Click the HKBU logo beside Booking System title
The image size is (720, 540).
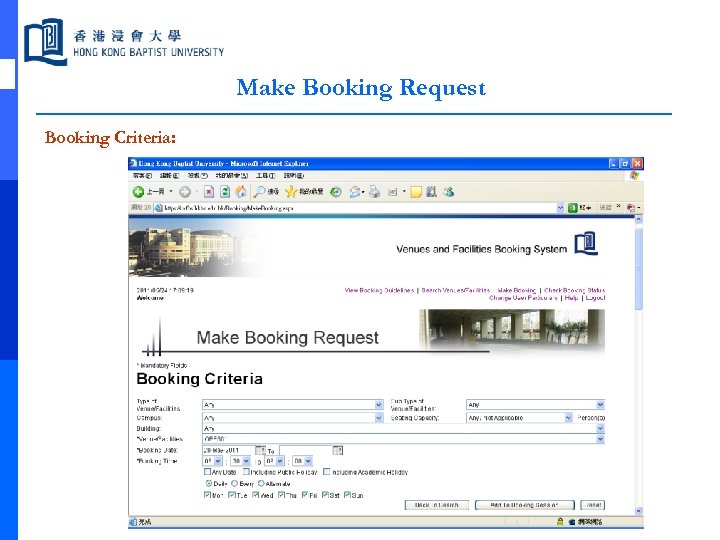pyautogui.click(x=586, y=243)
